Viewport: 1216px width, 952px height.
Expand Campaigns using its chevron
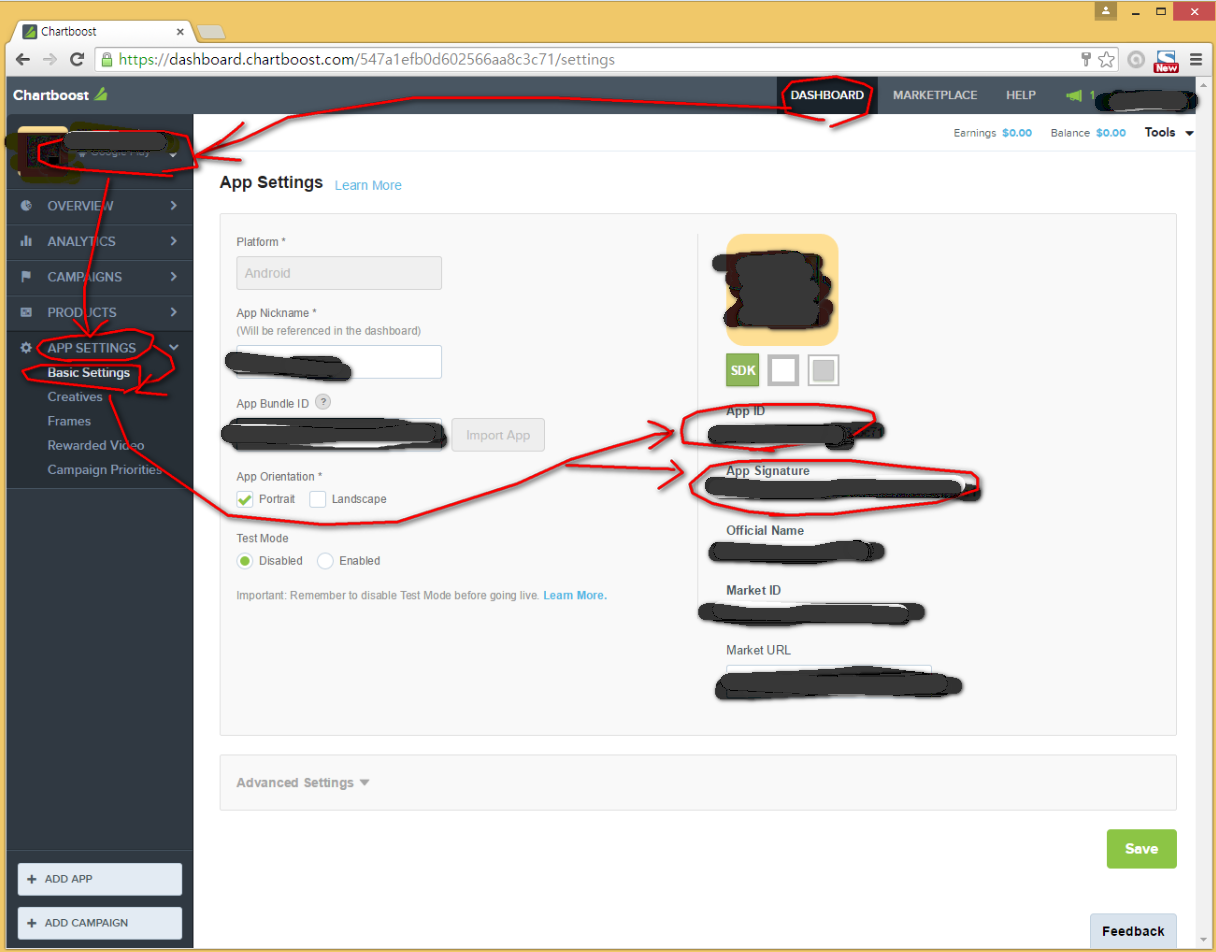tap(173, 277)
